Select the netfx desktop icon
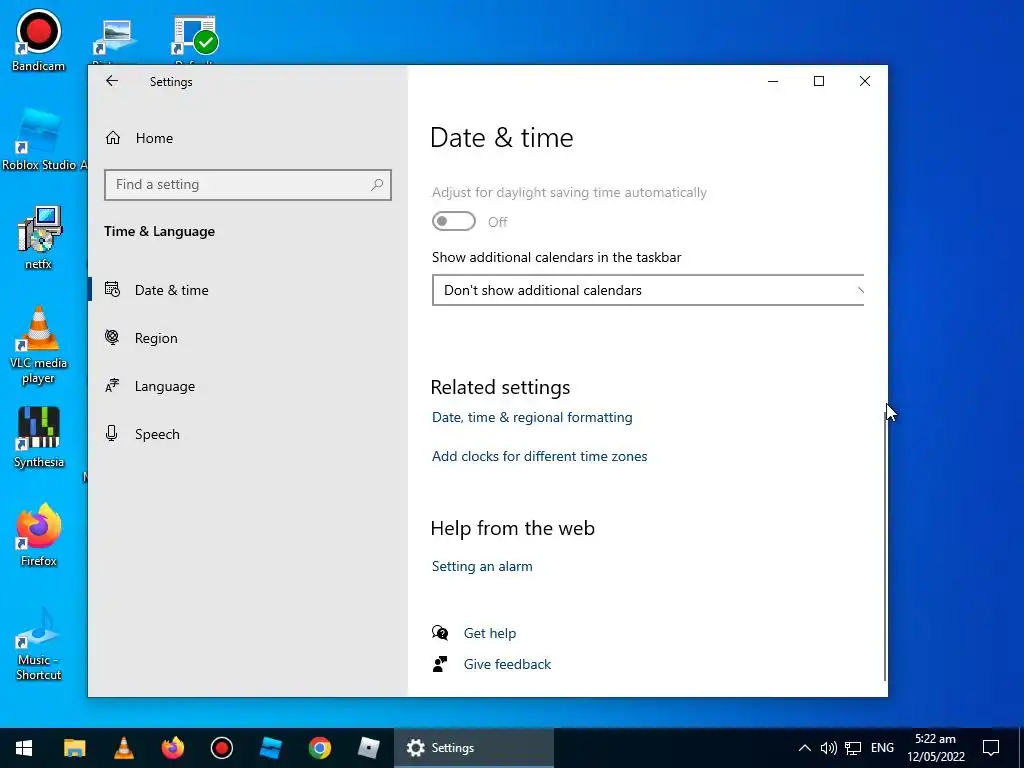The height and width of the screenshot is (768, 1024). coord(39,238)
